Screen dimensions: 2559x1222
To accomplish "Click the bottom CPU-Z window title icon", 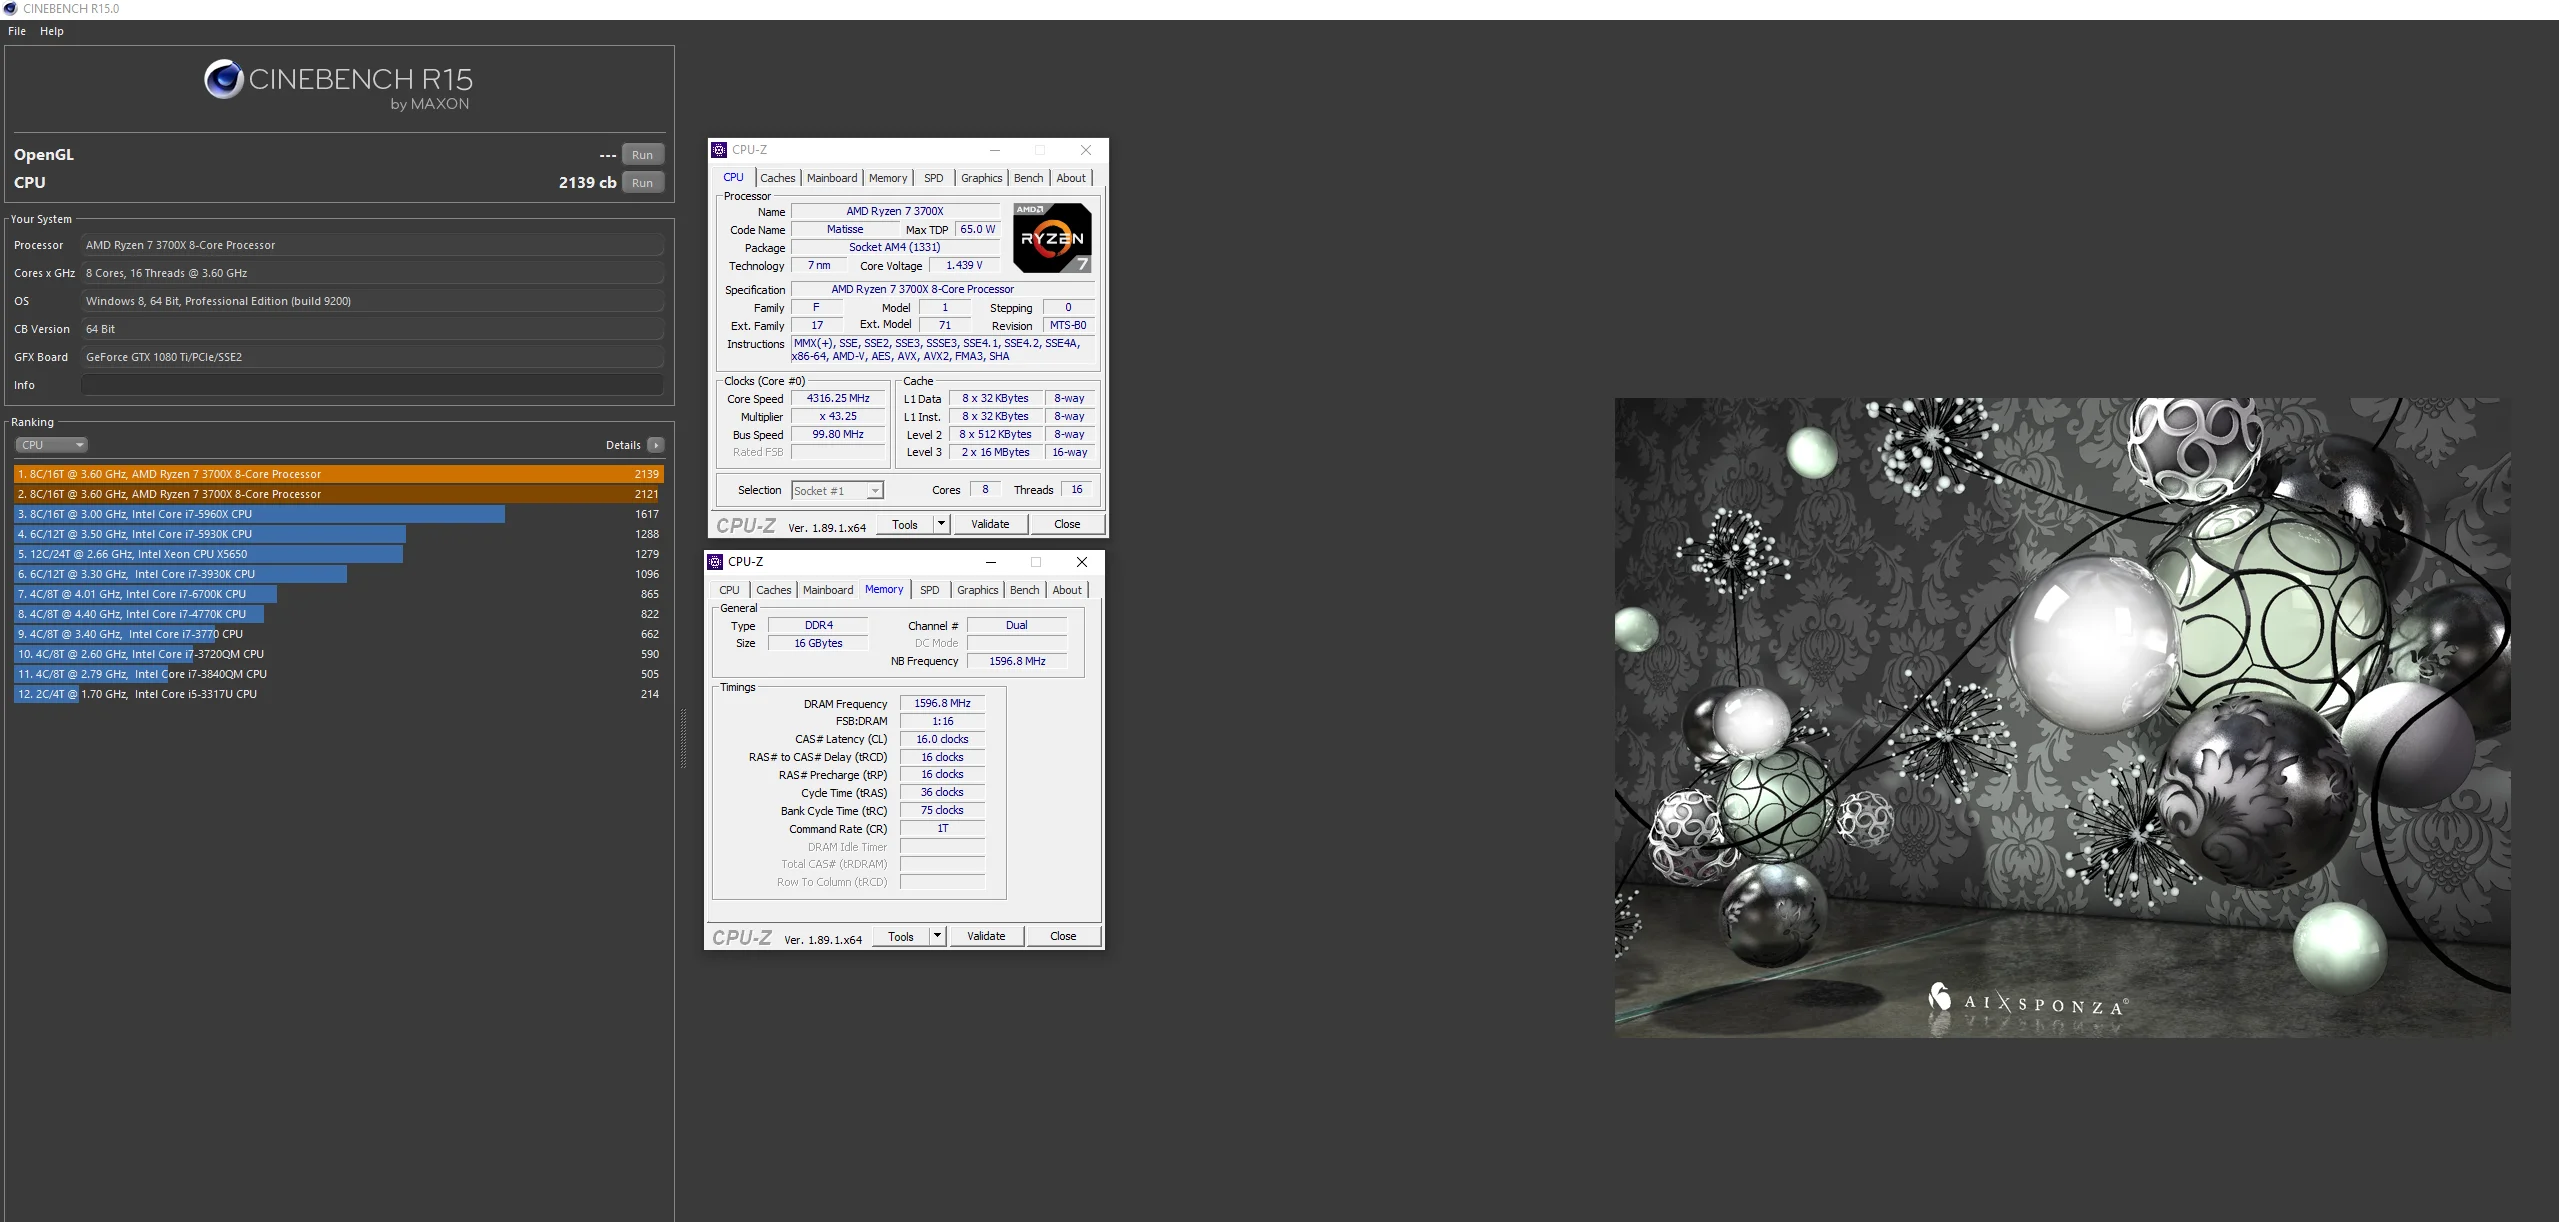I will (715, 562).
